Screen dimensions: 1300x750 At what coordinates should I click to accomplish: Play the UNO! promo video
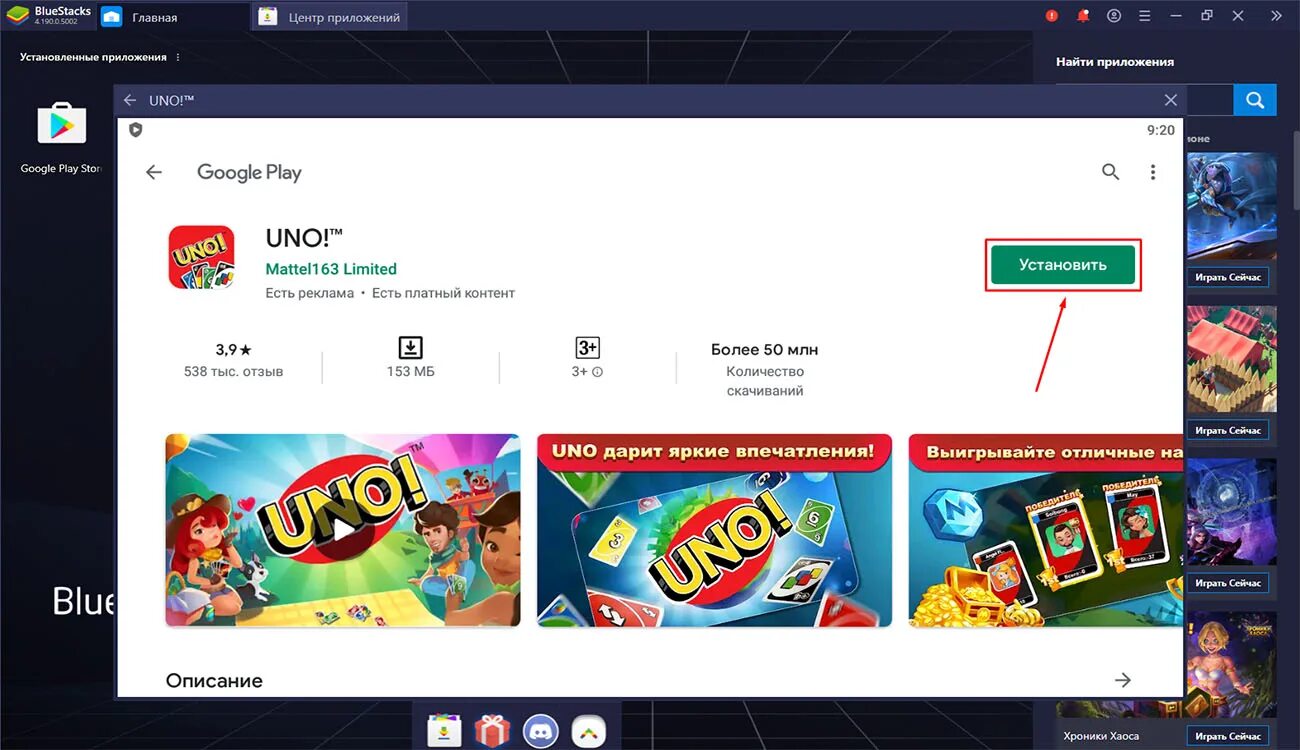point(343,530)
